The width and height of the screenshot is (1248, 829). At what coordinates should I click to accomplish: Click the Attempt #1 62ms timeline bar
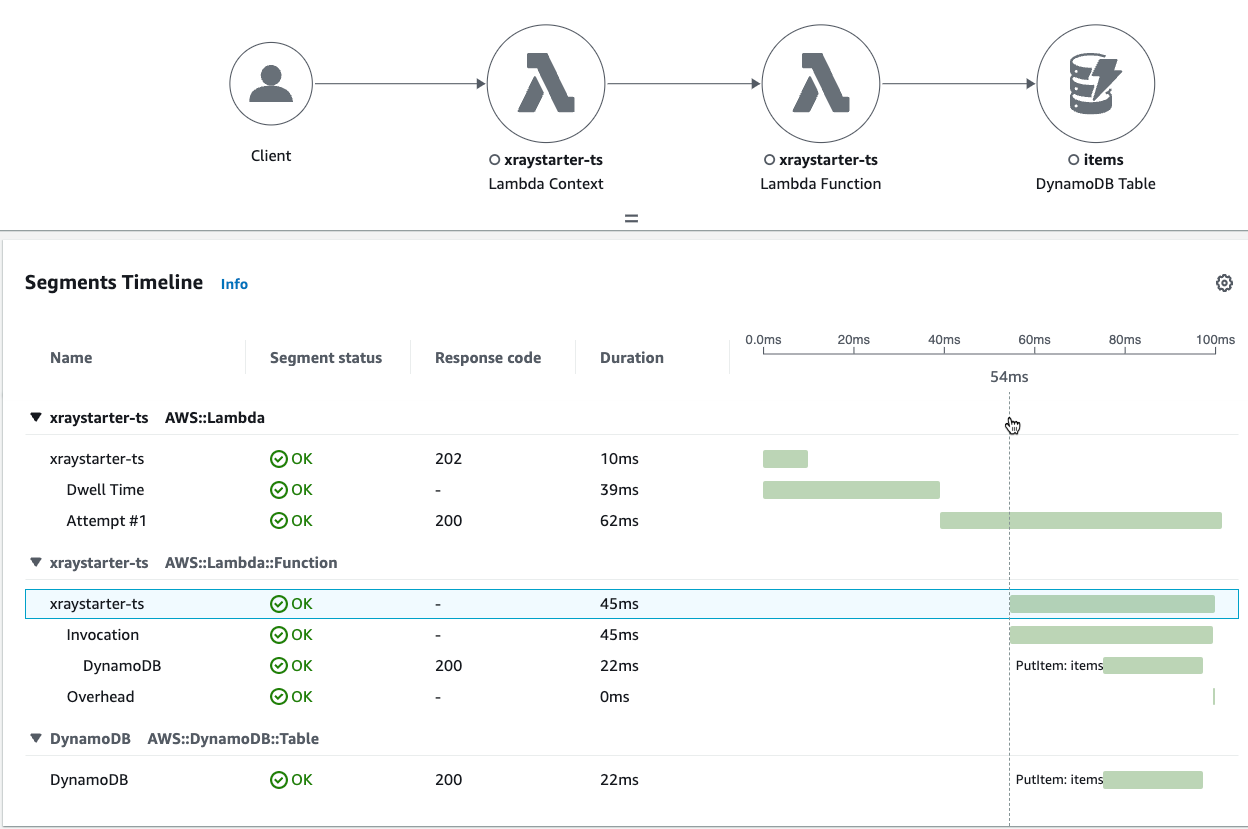(1081, 521)
